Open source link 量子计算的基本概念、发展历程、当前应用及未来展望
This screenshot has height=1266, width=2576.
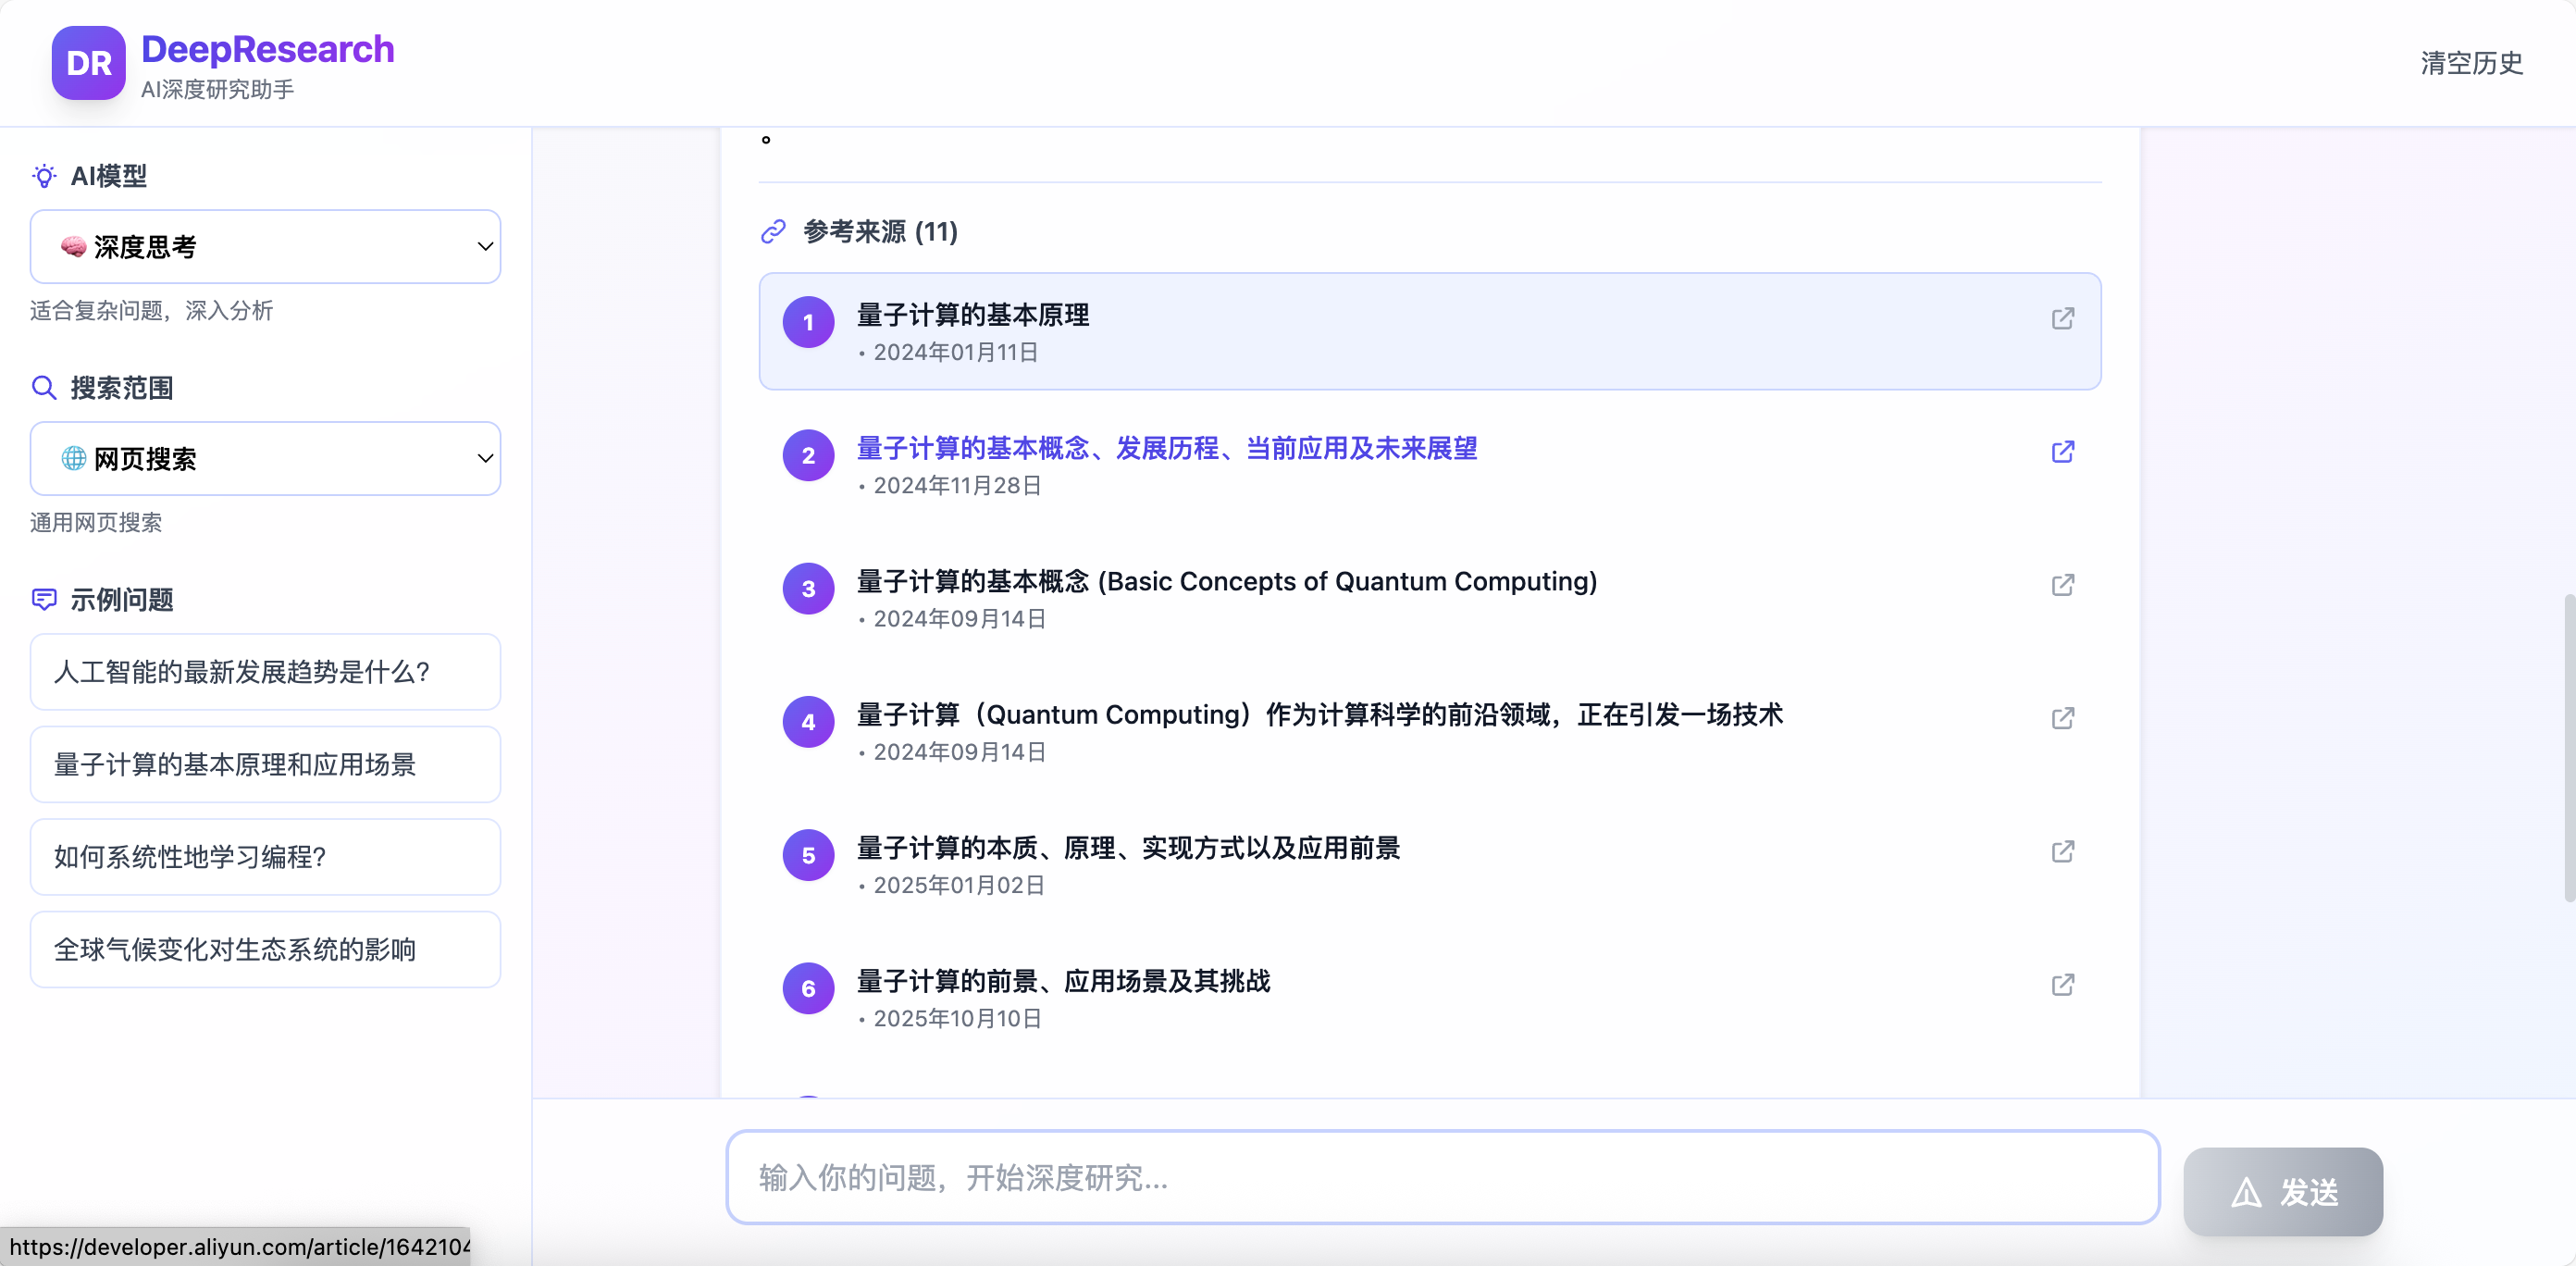point(1166,449)
